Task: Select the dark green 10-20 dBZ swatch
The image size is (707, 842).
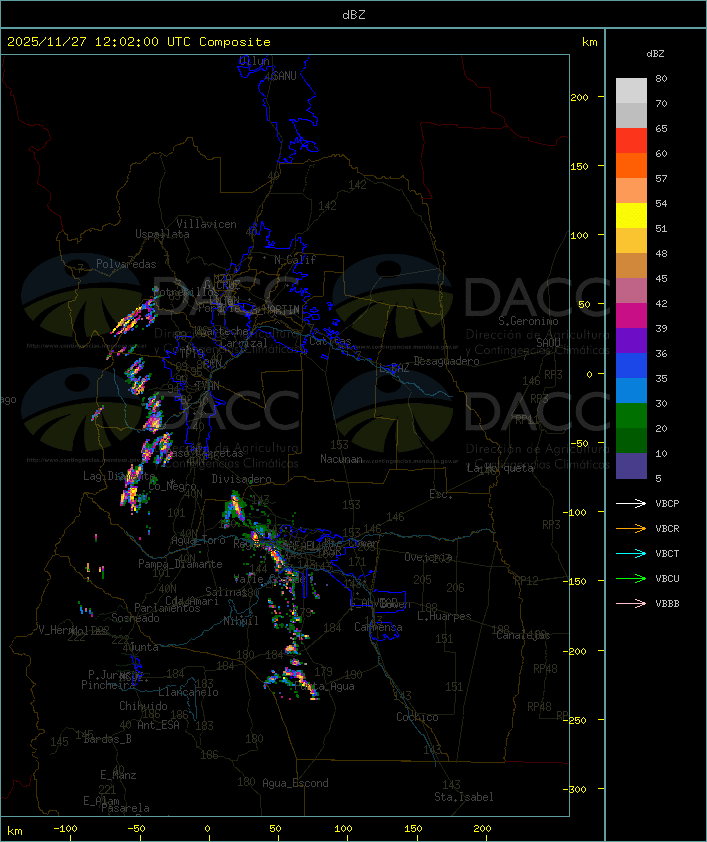Action: [x=631, y=440]
